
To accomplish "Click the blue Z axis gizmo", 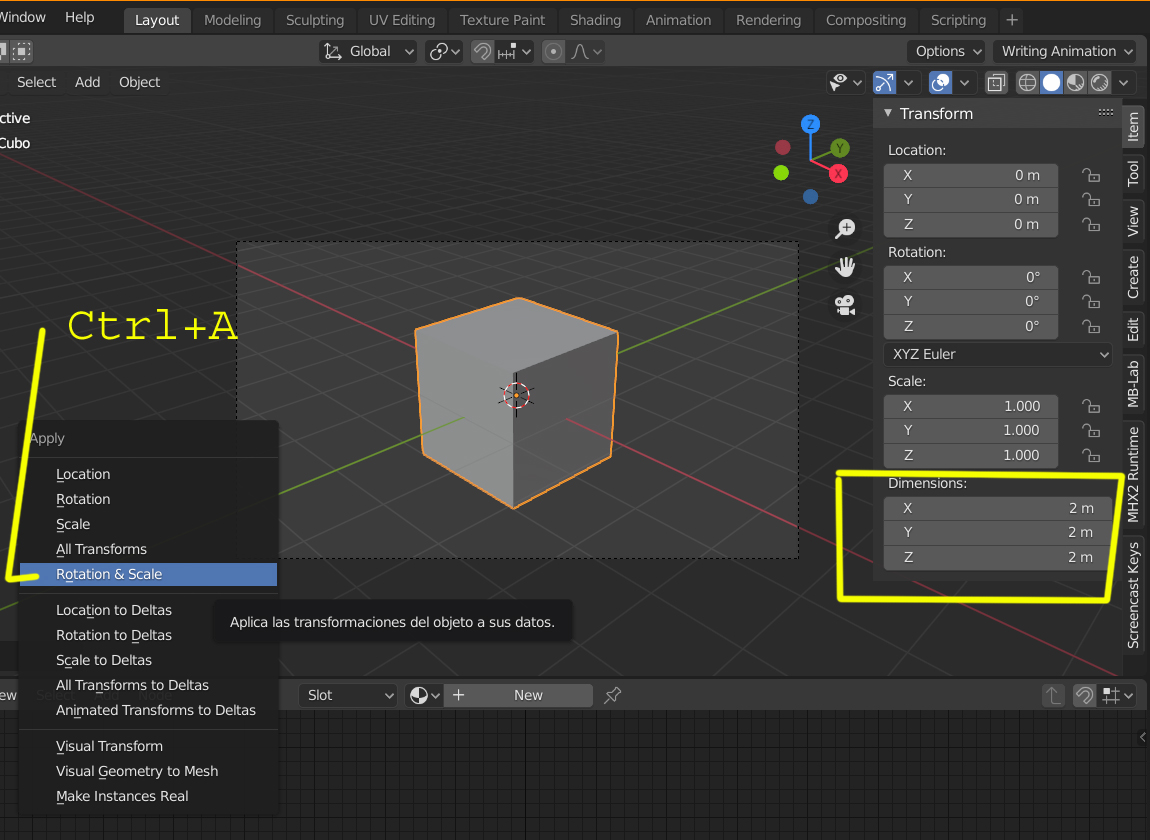I will coord(810,124).
